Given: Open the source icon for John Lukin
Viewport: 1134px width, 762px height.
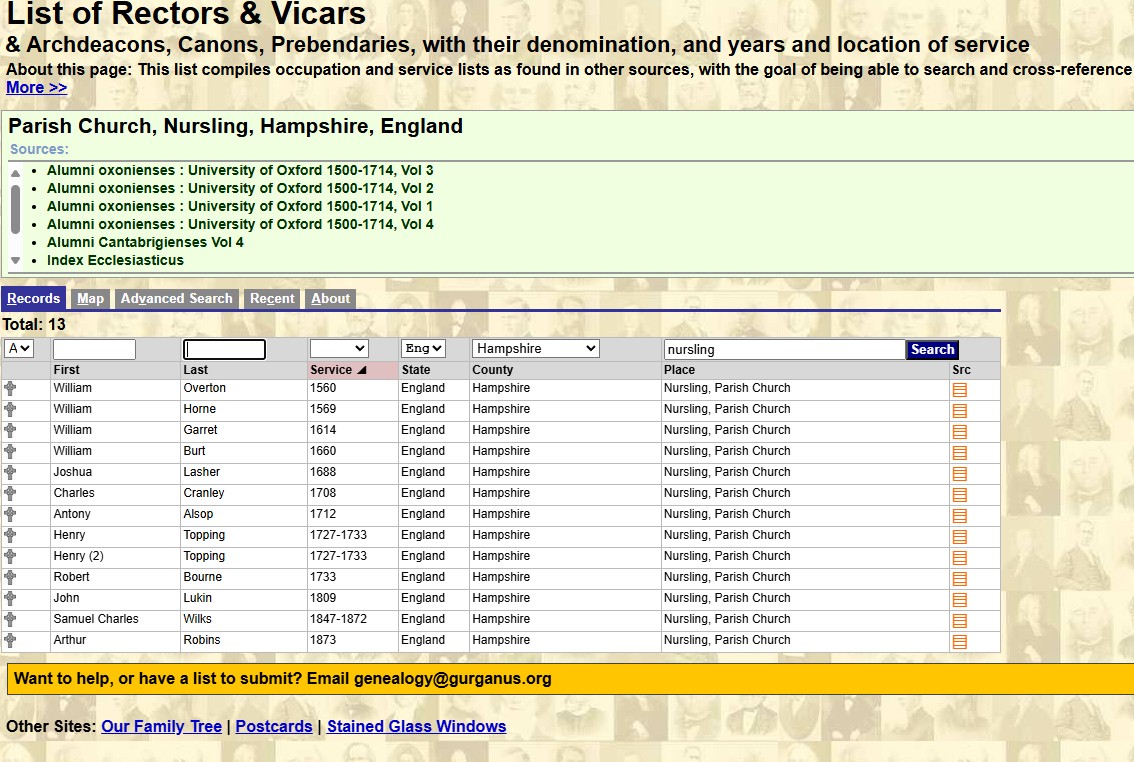Looking at the screenshot, I should click(x=961, y=598).
